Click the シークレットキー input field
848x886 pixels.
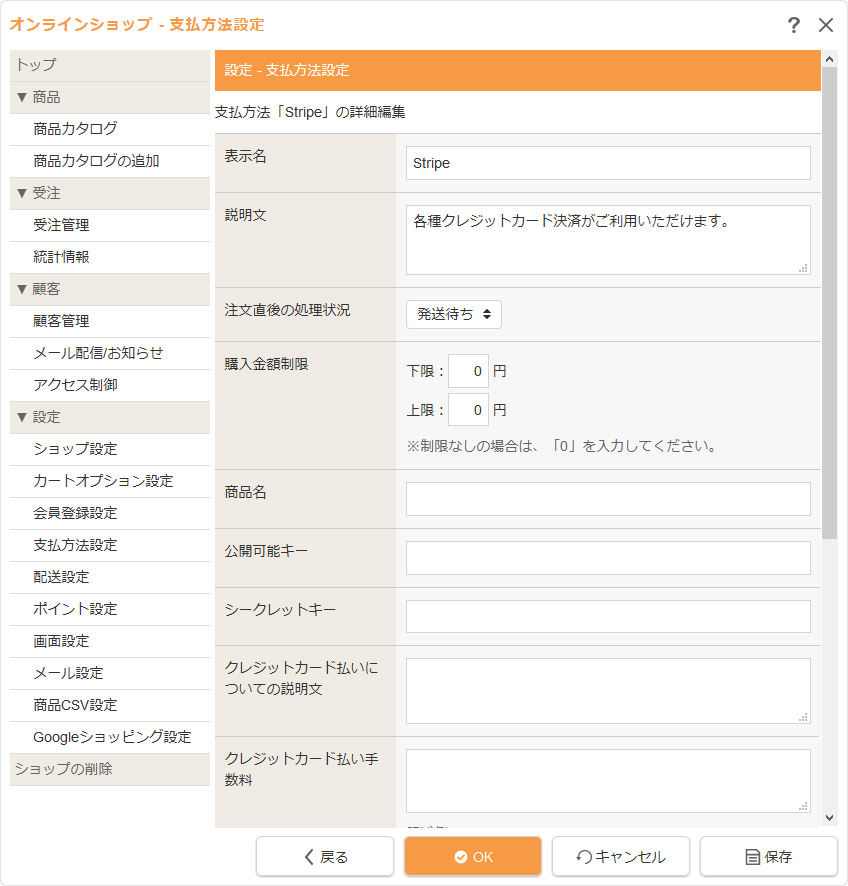point(608,617)
